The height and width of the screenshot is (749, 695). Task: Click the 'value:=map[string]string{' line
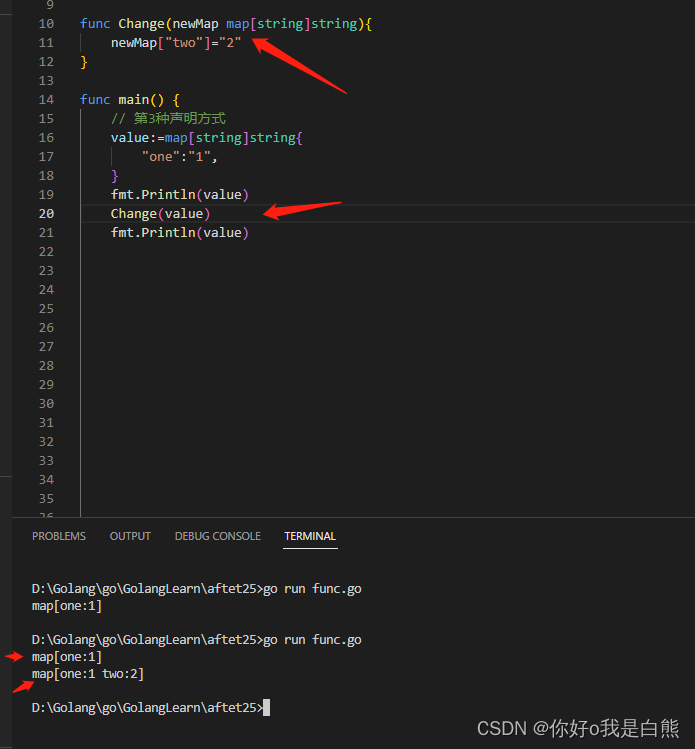(206, 138)
